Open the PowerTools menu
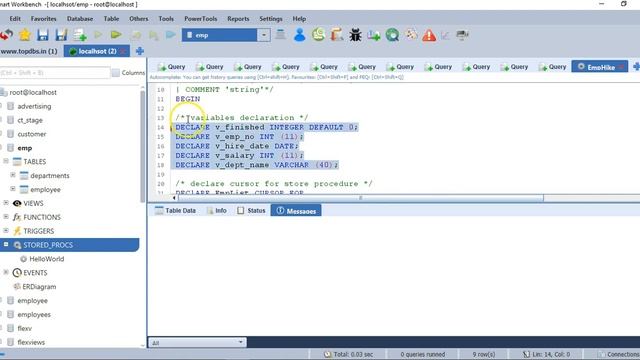 click(x=201, y=19)
